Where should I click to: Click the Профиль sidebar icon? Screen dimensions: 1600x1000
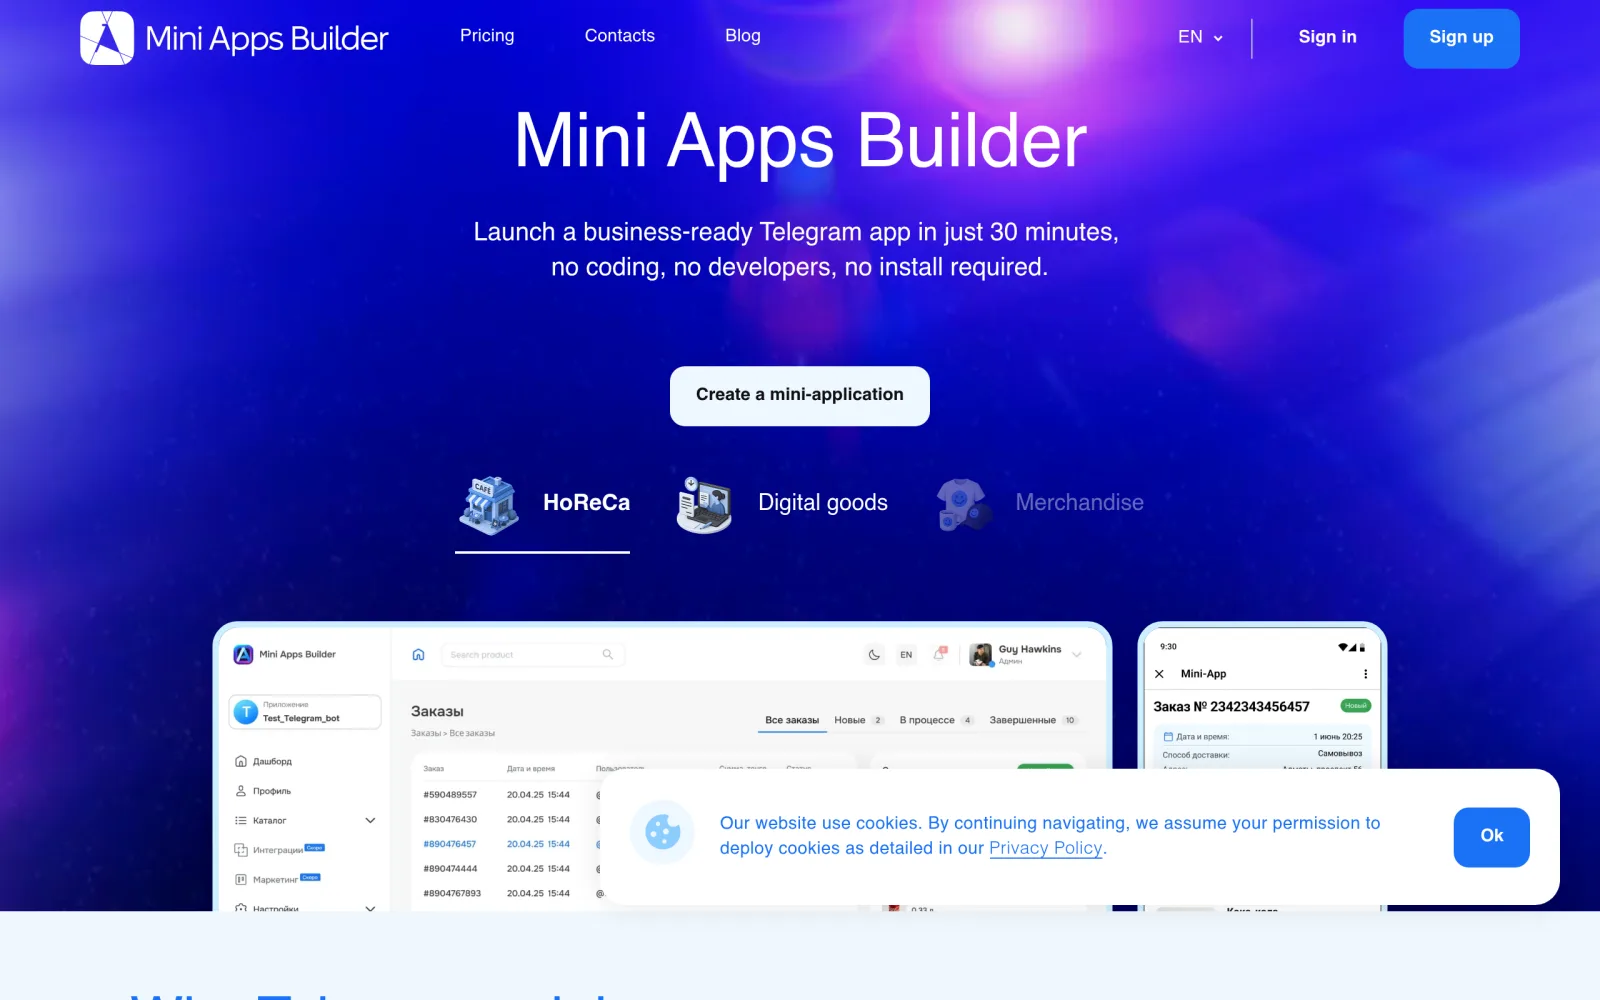point(240,791)
